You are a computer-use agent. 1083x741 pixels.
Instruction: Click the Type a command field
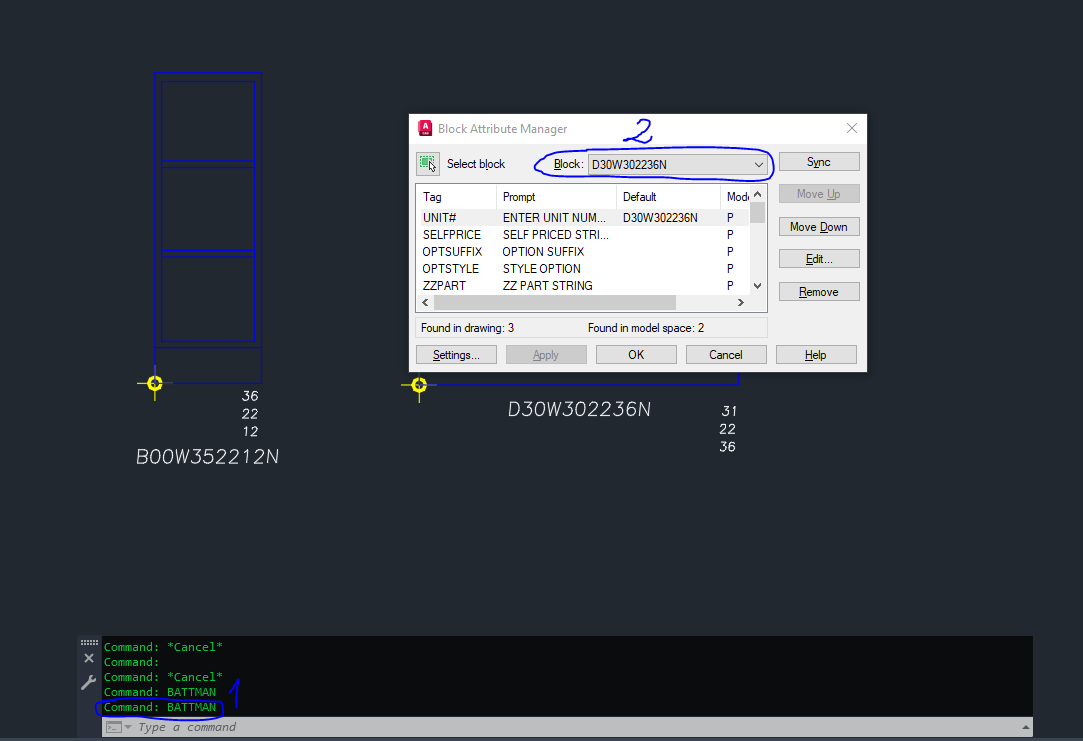click(x=566, y=727)
